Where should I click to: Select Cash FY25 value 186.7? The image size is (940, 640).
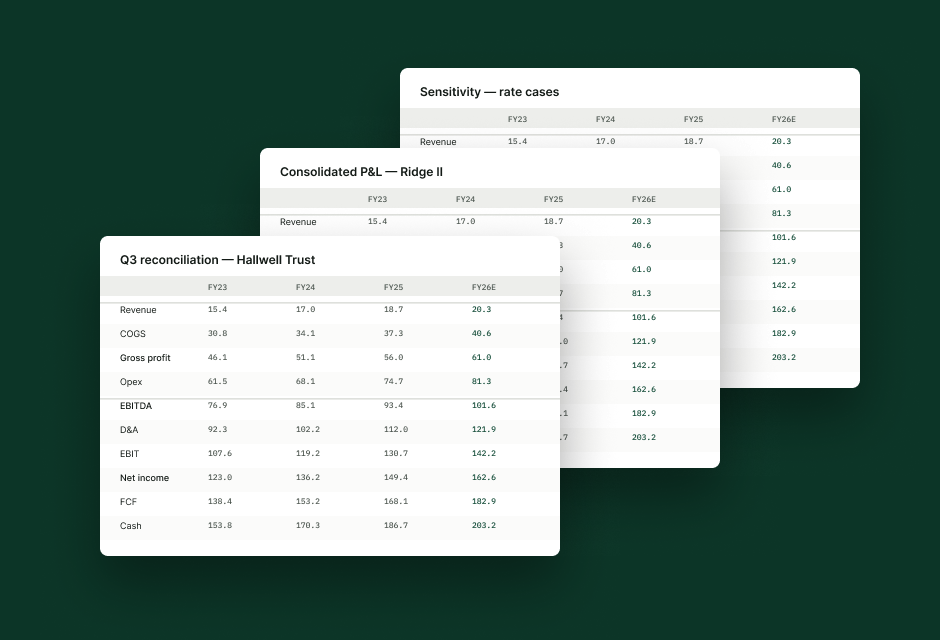point(396,525)
